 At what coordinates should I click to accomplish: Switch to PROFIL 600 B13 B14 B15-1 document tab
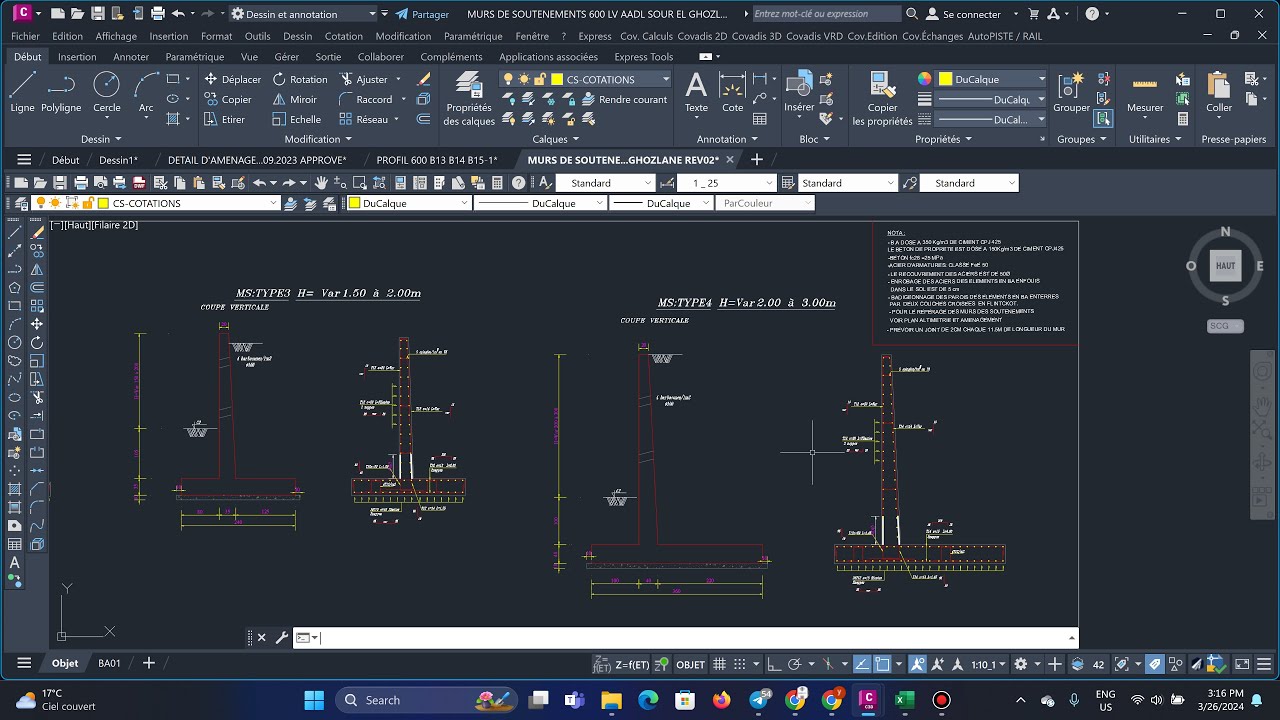[x=437, y=160]
